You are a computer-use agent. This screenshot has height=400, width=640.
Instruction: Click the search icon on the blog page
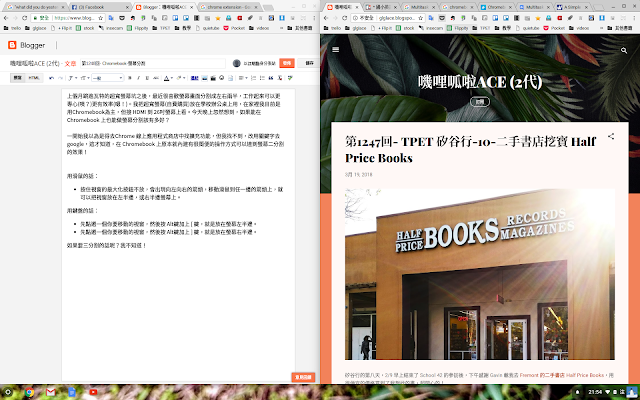coord(624,50)
